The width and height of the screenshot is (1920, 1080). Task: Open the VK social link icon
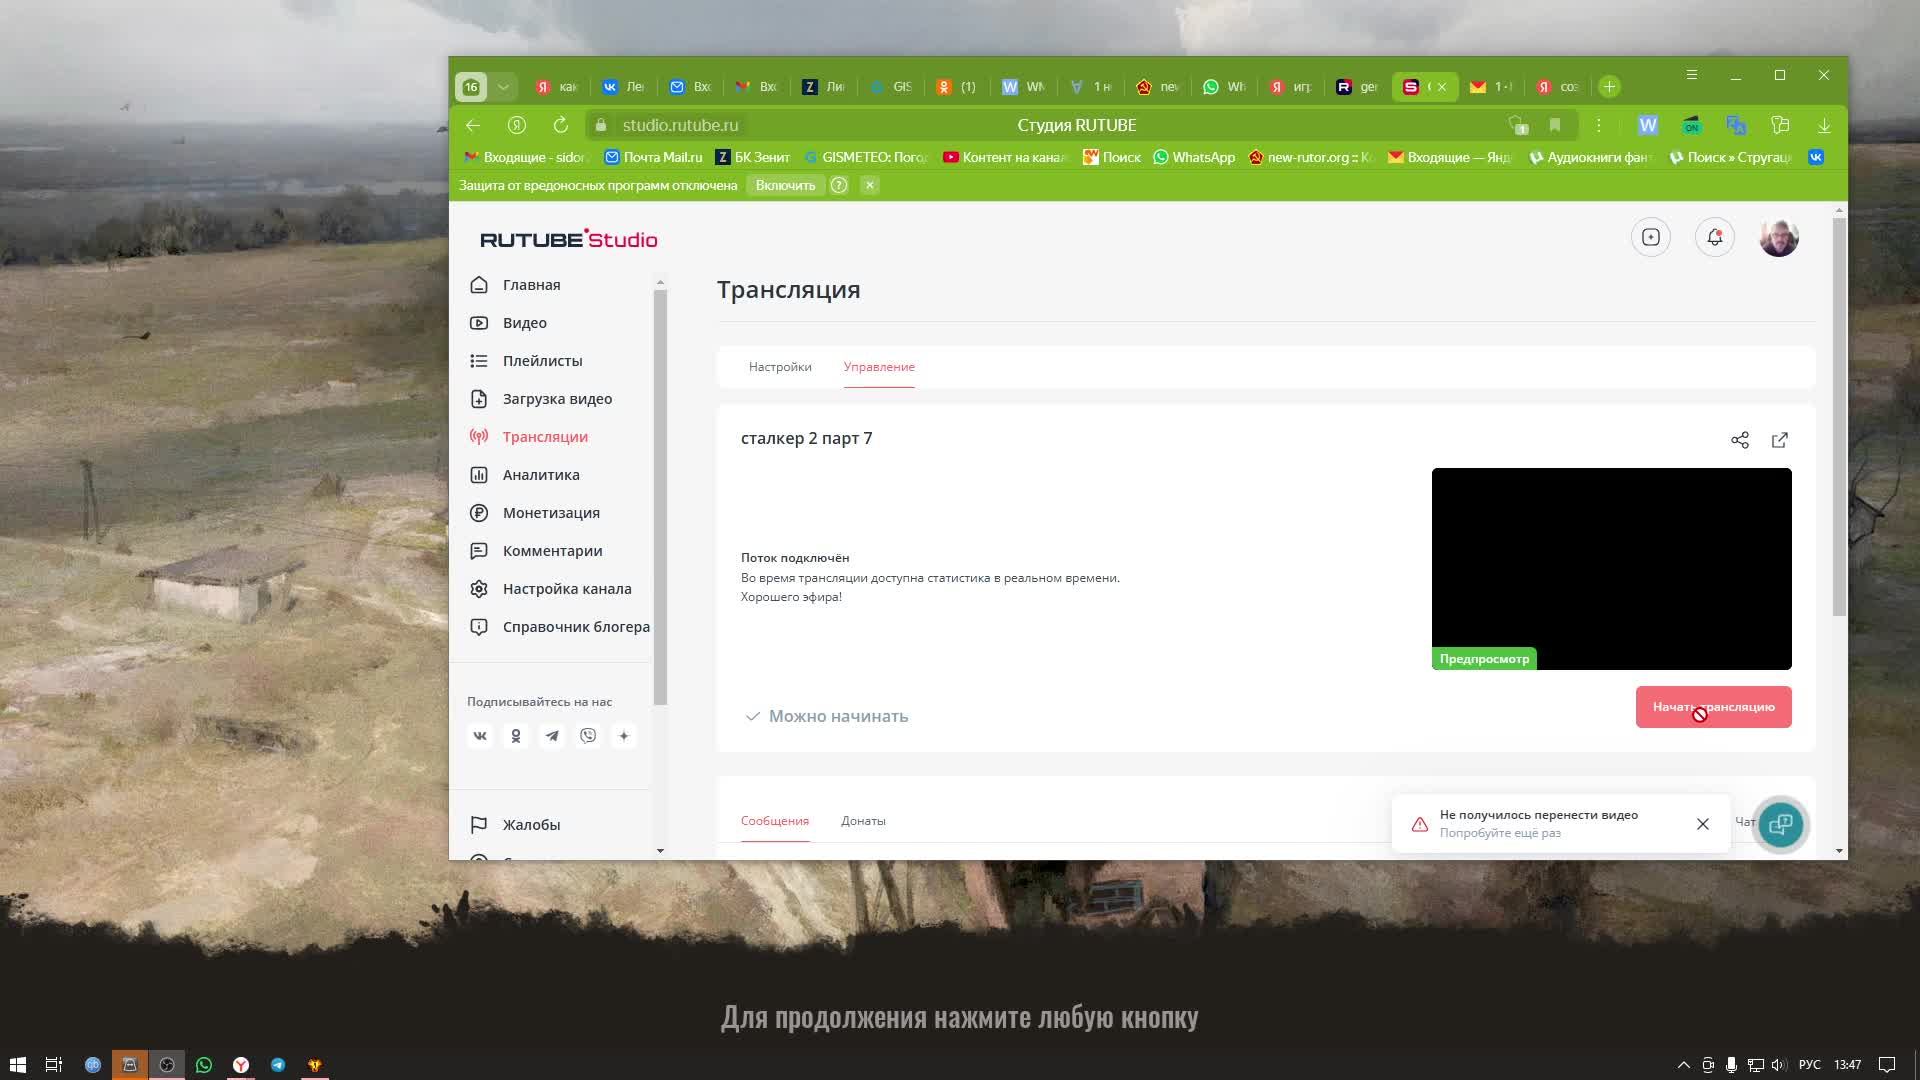480,736
